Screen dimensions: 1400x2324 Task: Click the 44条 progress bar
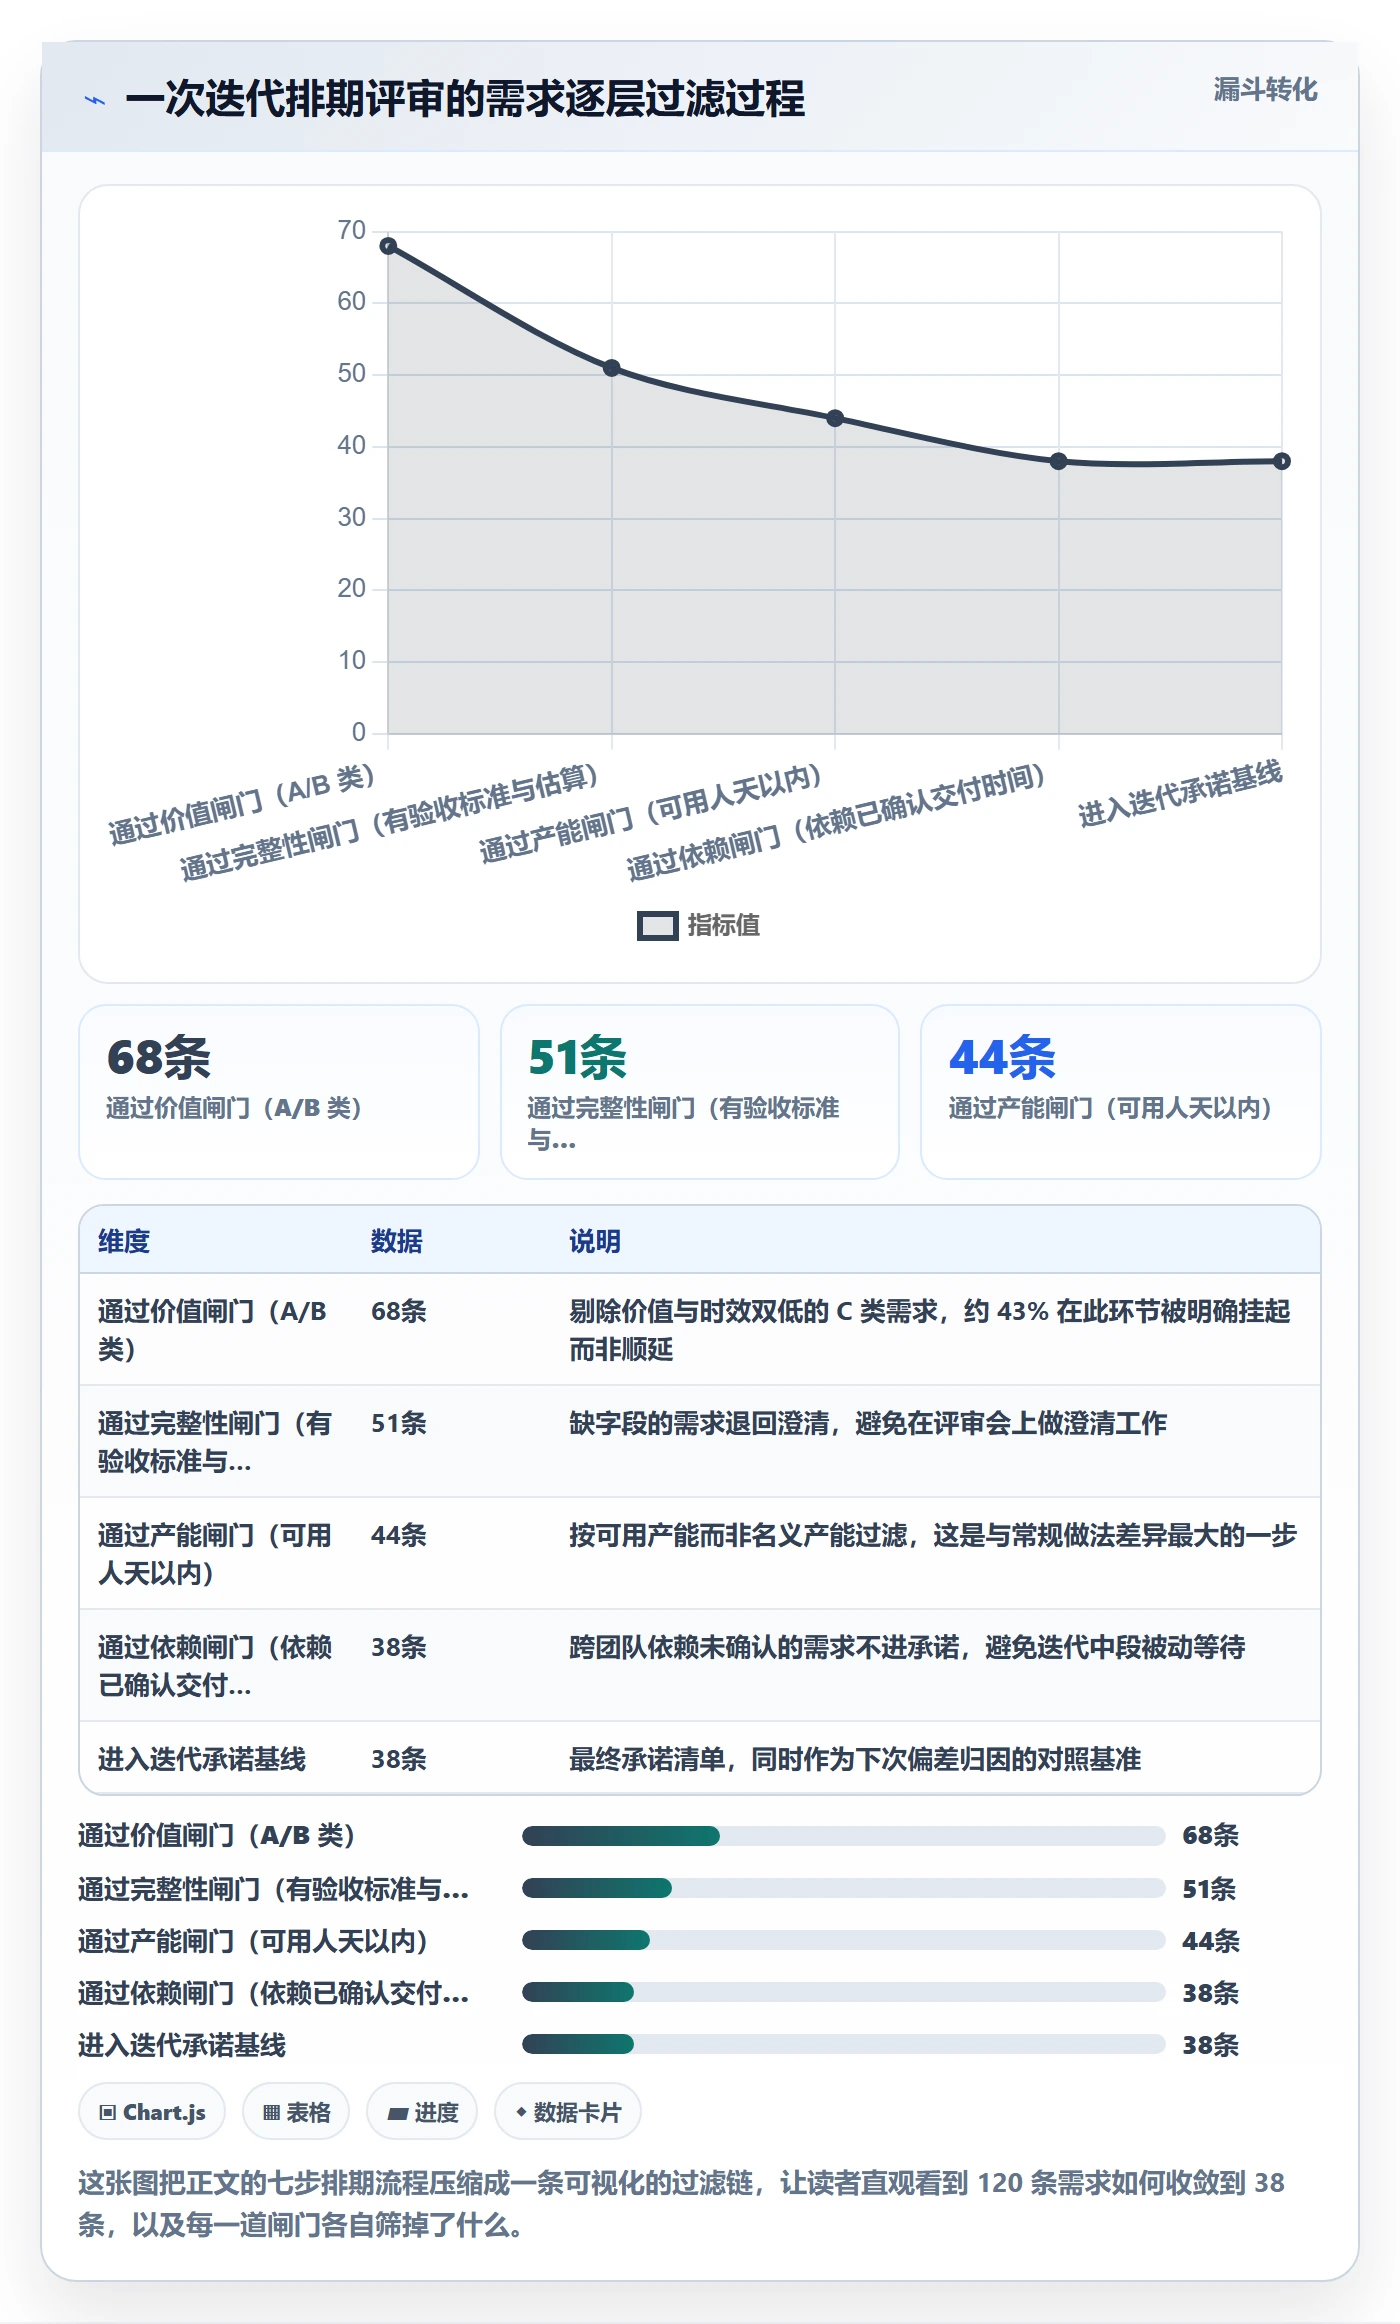844,1940
